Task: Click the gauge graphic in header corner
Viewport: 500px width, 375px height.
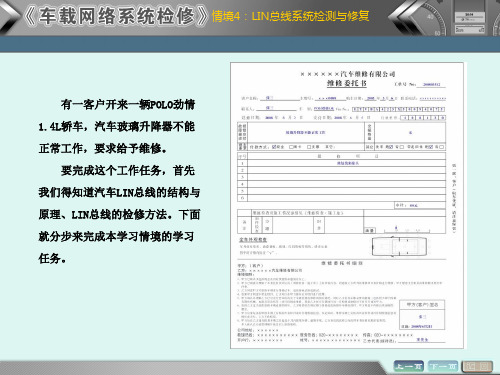Action: coord(430,17)
